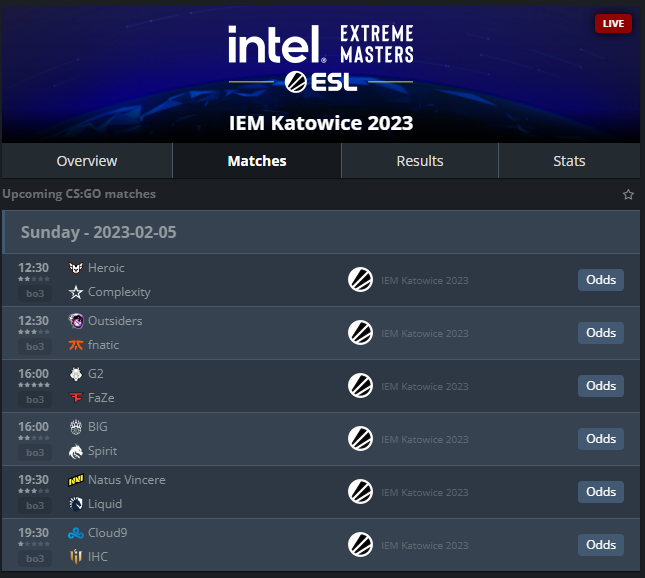This screenshot has width=645, height=578.
Task: Click the Heroic team name
Action: pyautogui.click(x=106, y=268)
